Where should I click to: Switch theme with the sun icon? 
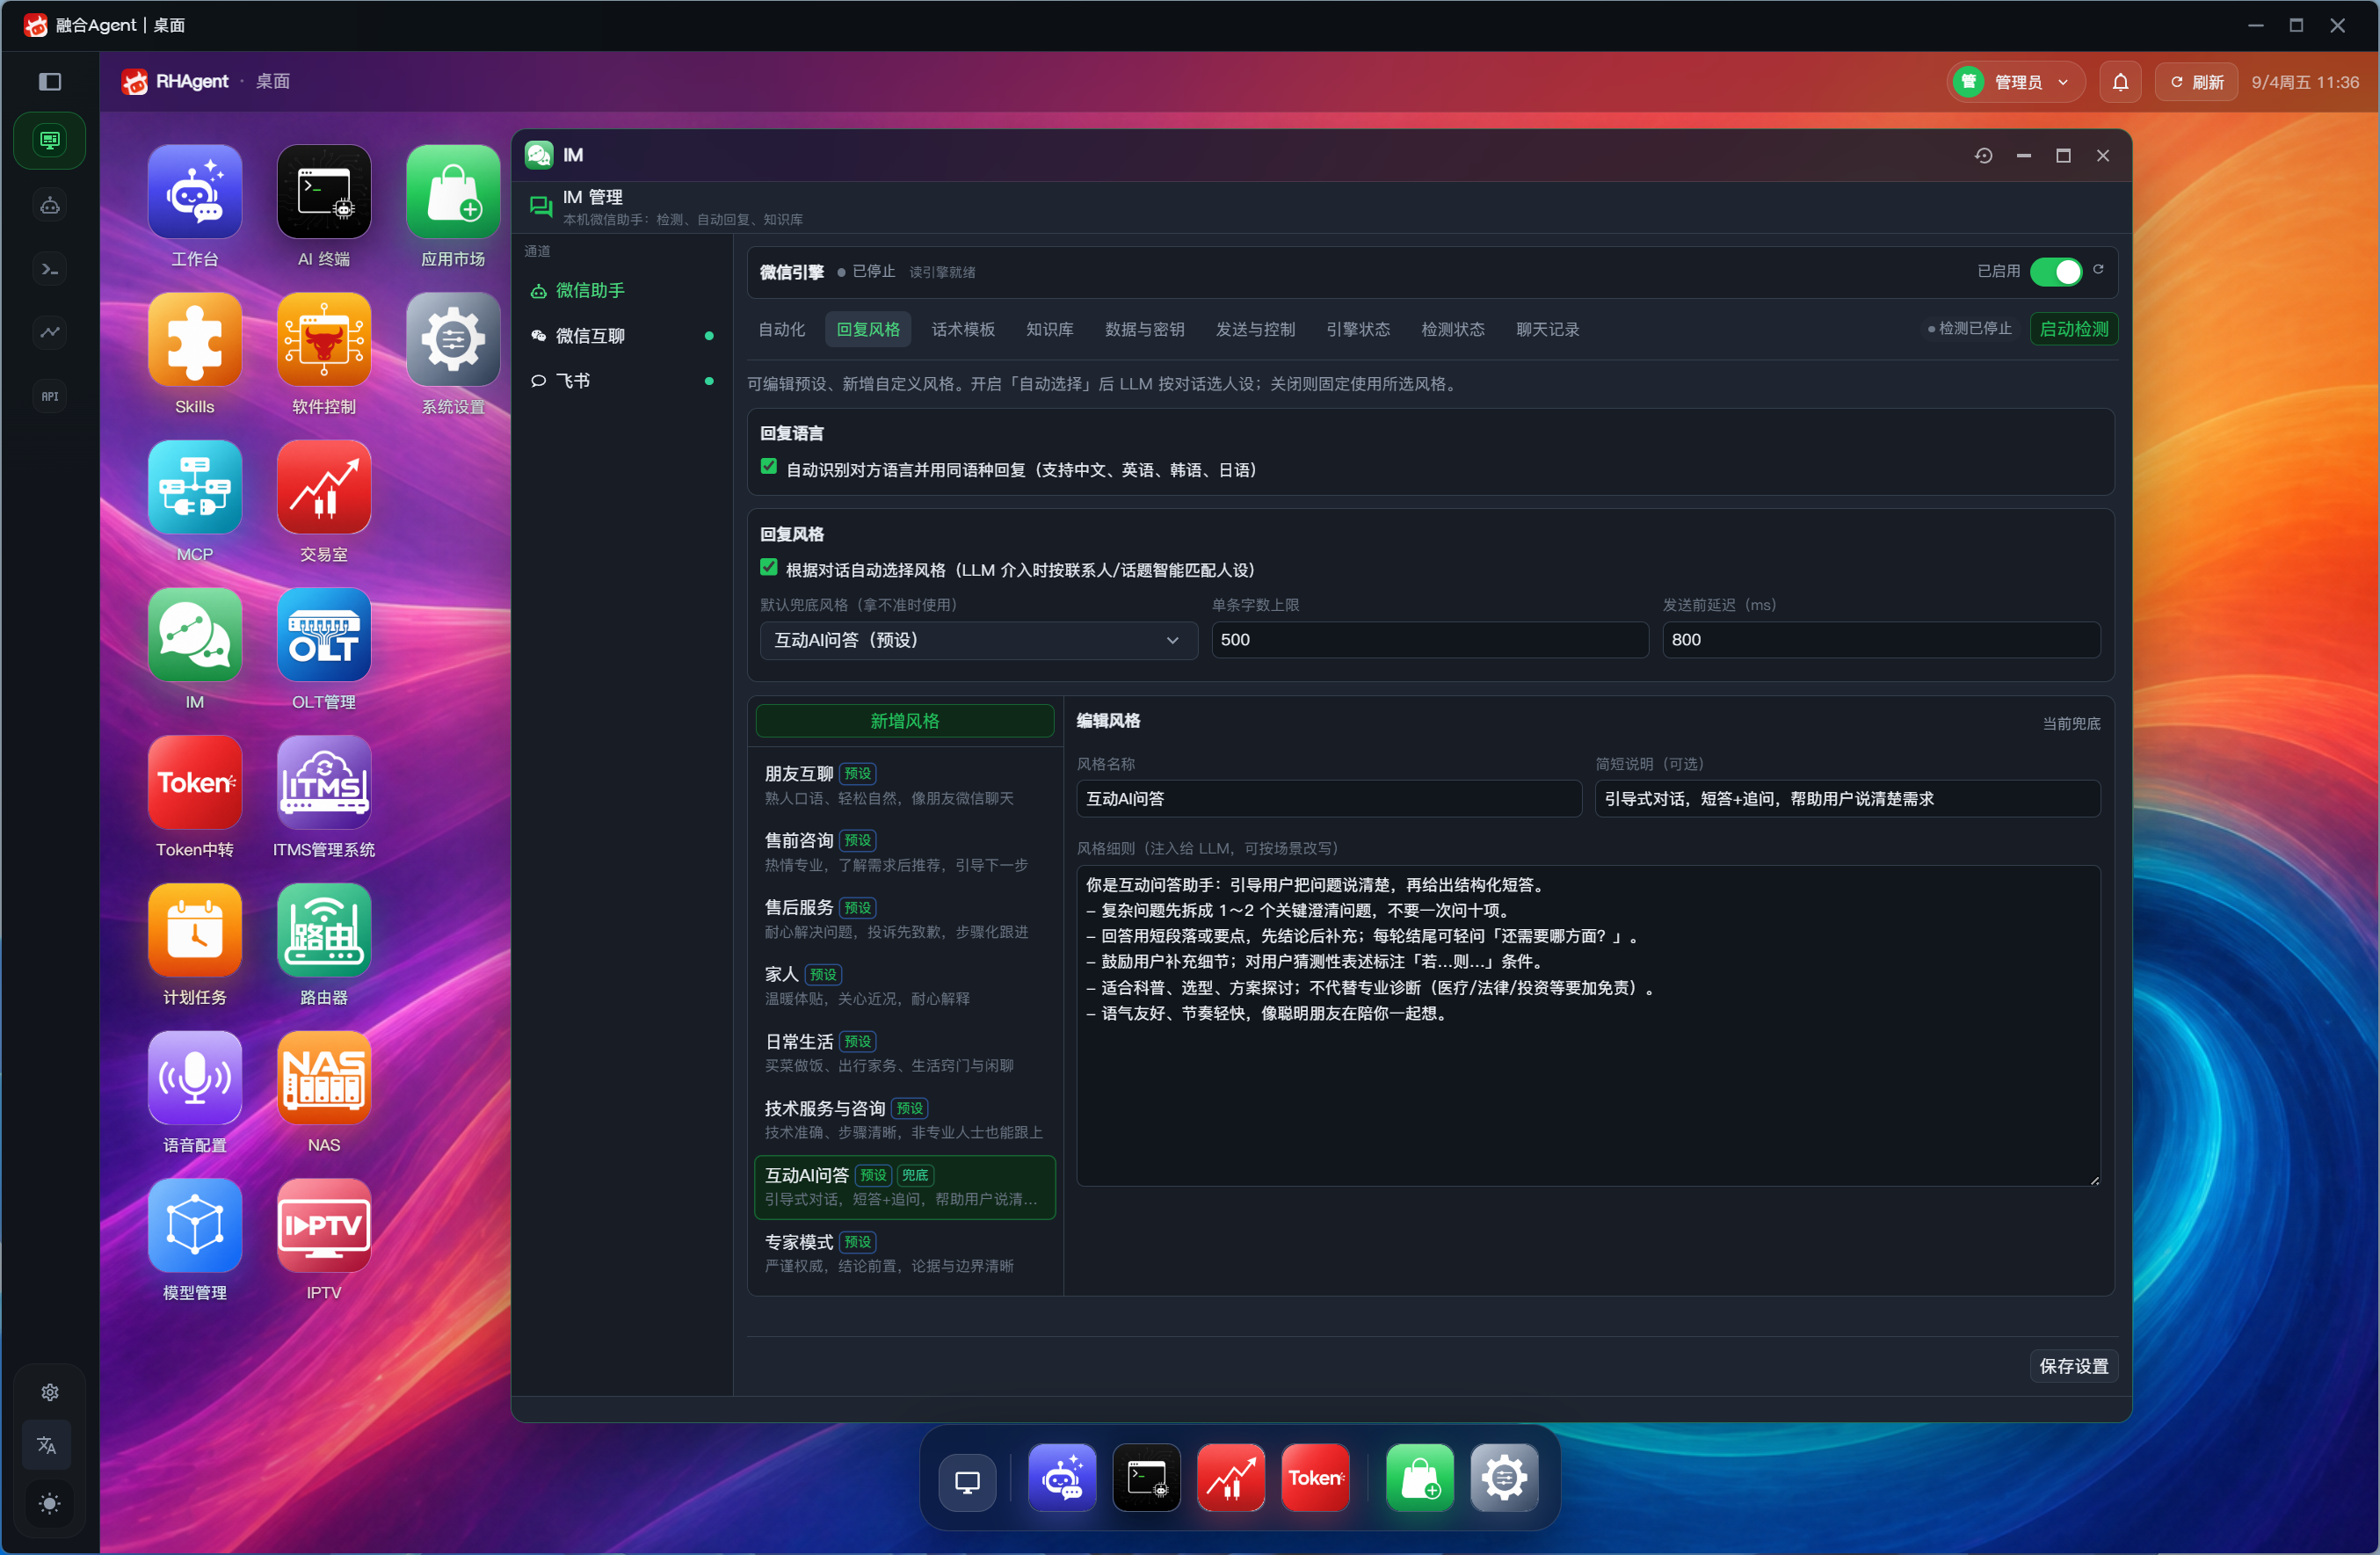tap(48, 1504)
